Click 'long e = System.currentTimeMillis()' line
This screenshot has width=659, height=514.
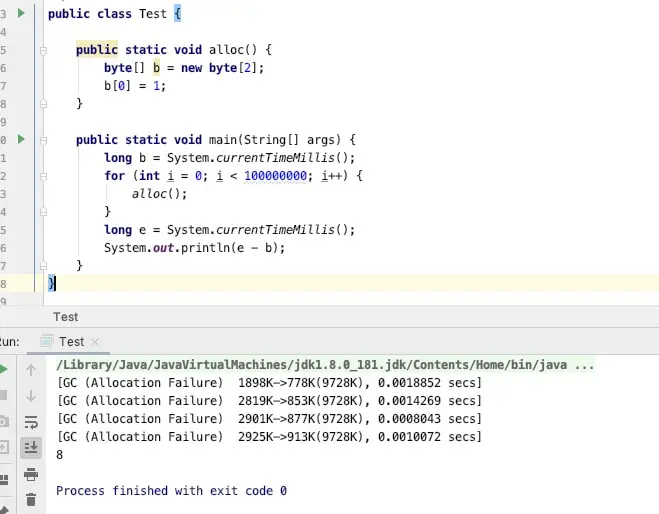[x=229, y=230]
